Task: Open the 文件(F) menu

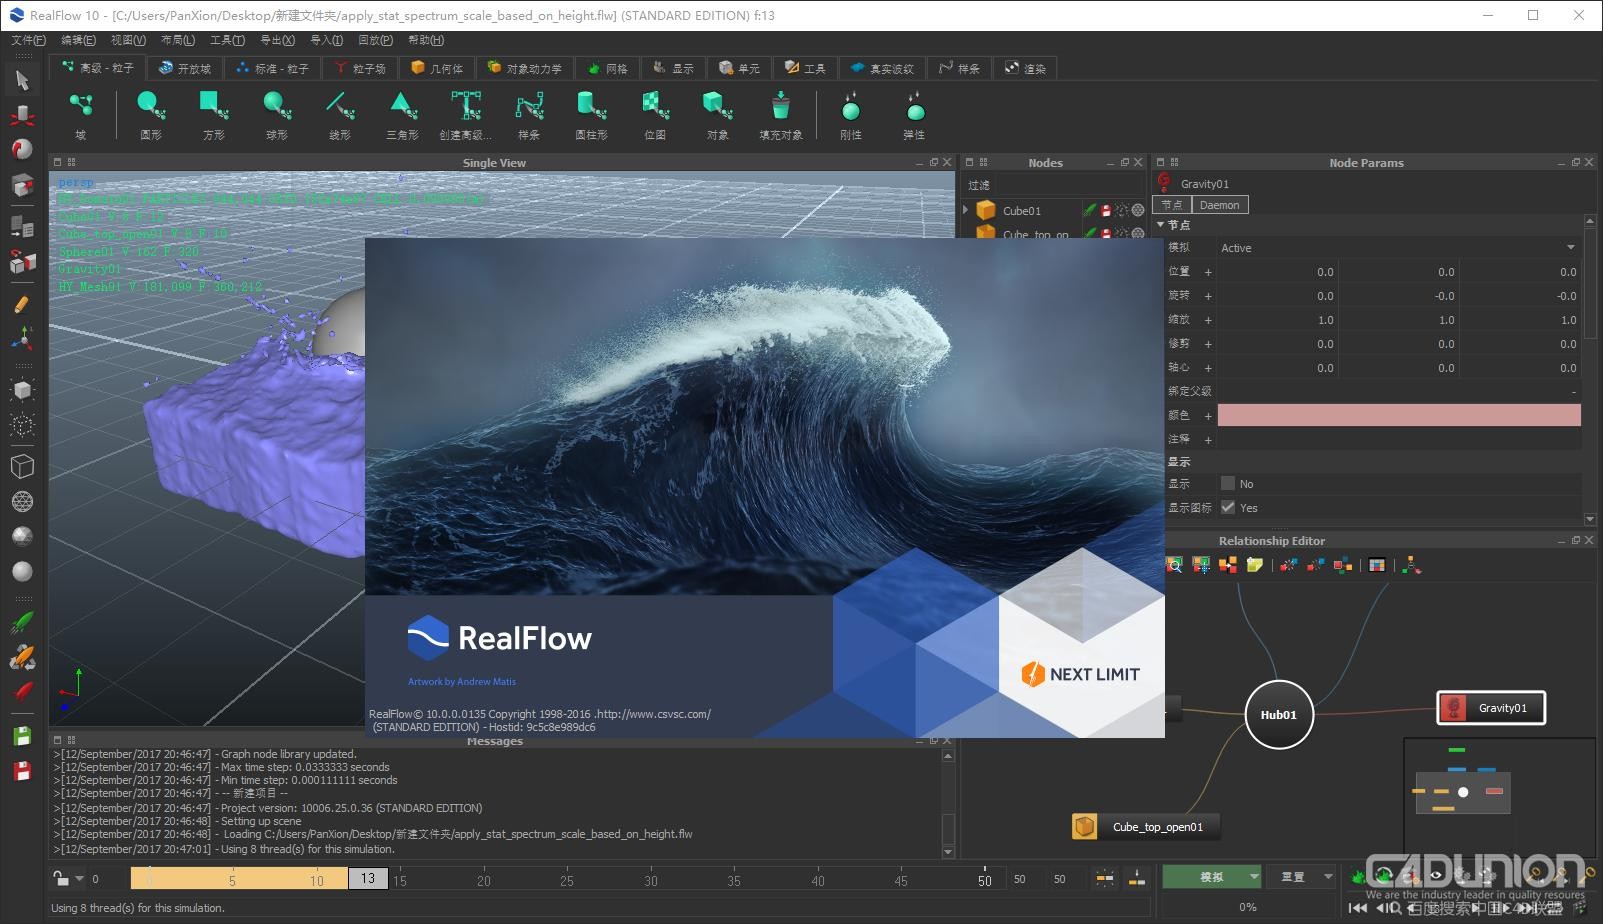Action: (x=28, y=40)
